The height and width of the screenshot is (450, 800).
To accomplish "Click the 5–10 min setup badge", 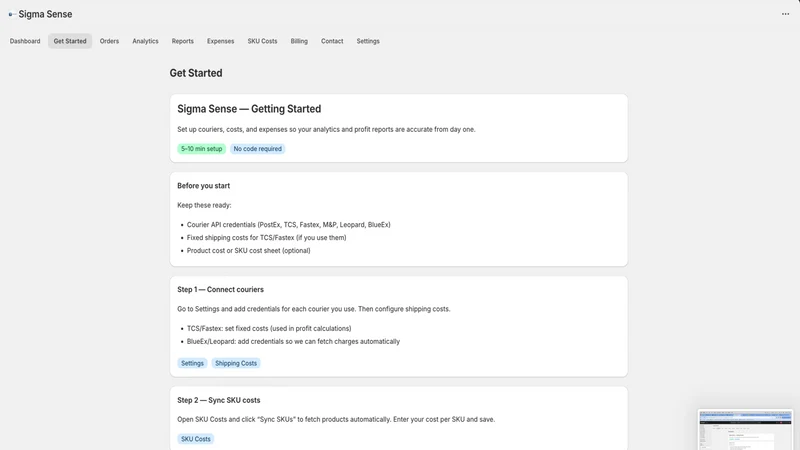I will [x=202, y=149].
